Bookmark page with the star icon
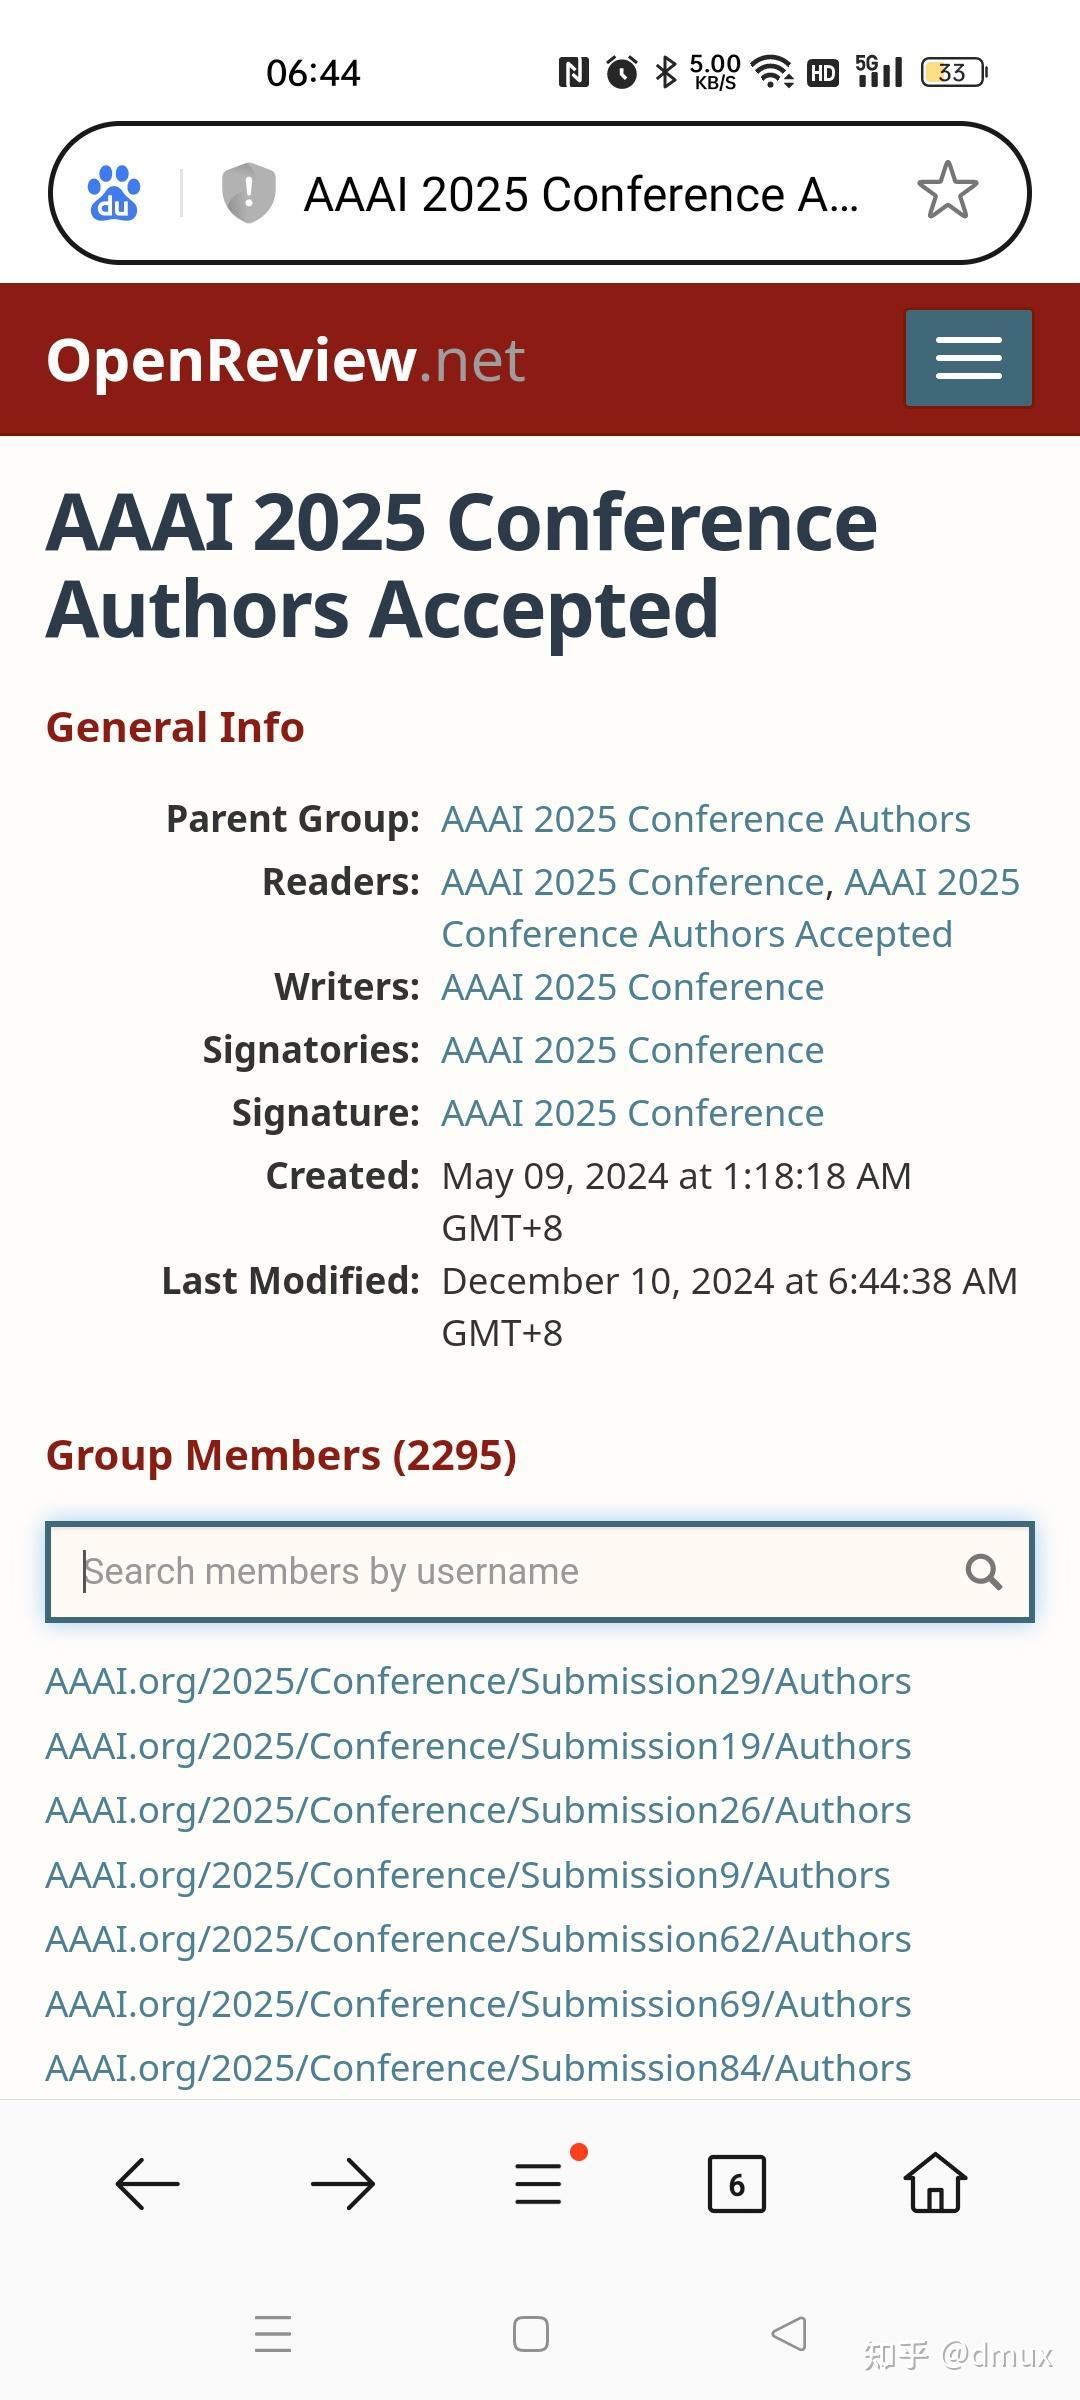This screenshot has height=2400, width=1080. pos(947,191)
